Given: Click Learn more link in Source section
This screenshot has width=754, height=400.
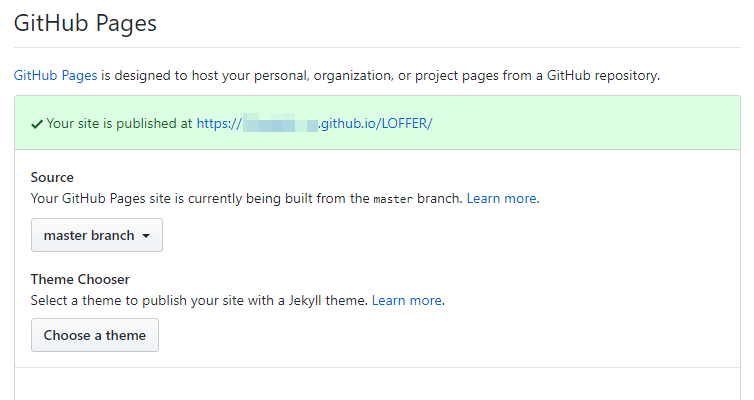Looking at the screenshot, I should pos(502,198).
